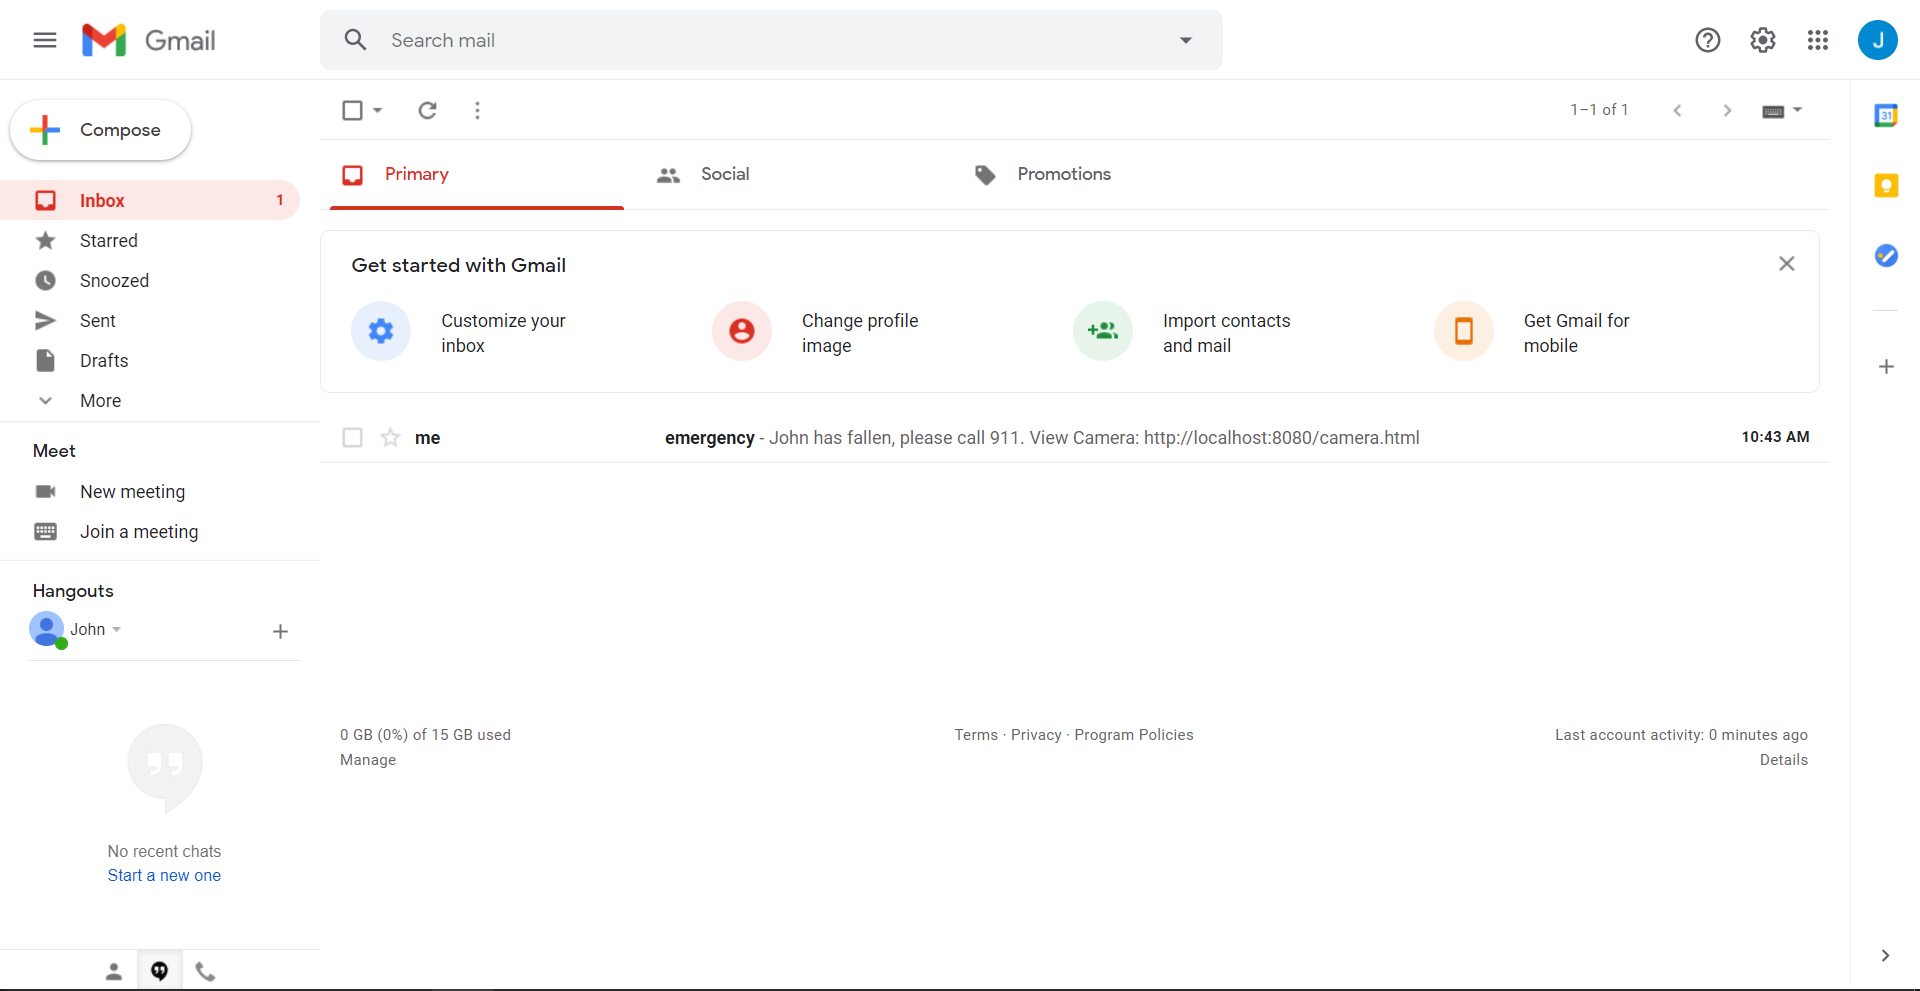Compose a new email
This screenshot has height=991, width=1920.
[x=100, y=130]
